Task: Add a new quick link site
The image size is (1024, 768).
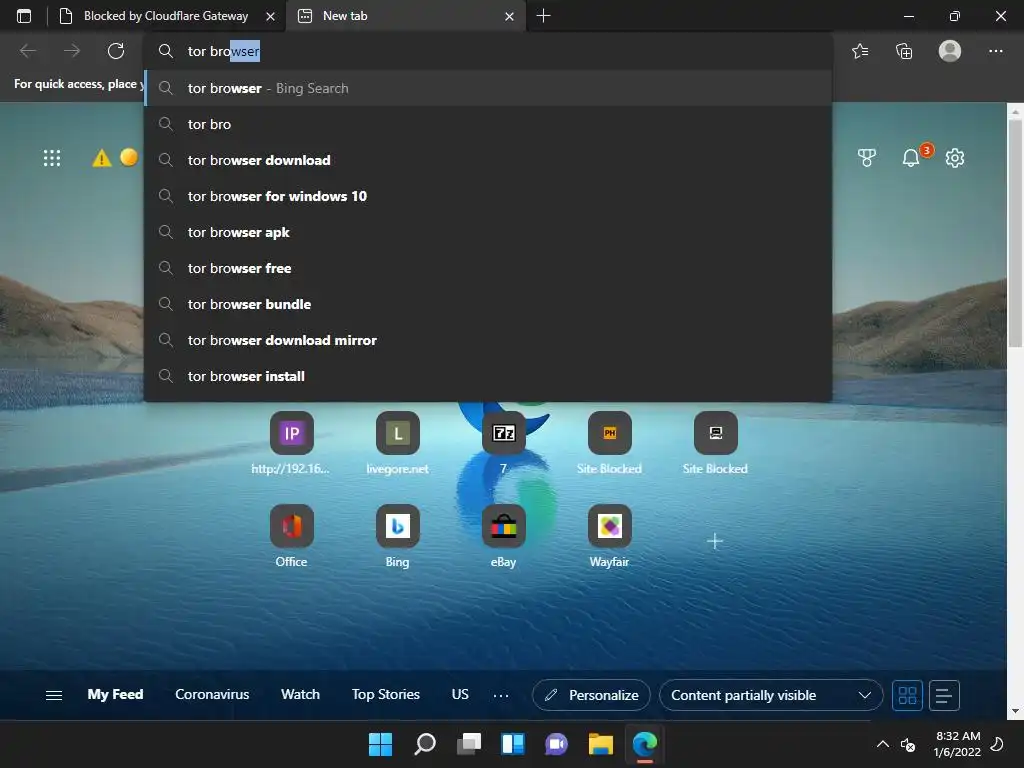Action: (x=715, y=541)
